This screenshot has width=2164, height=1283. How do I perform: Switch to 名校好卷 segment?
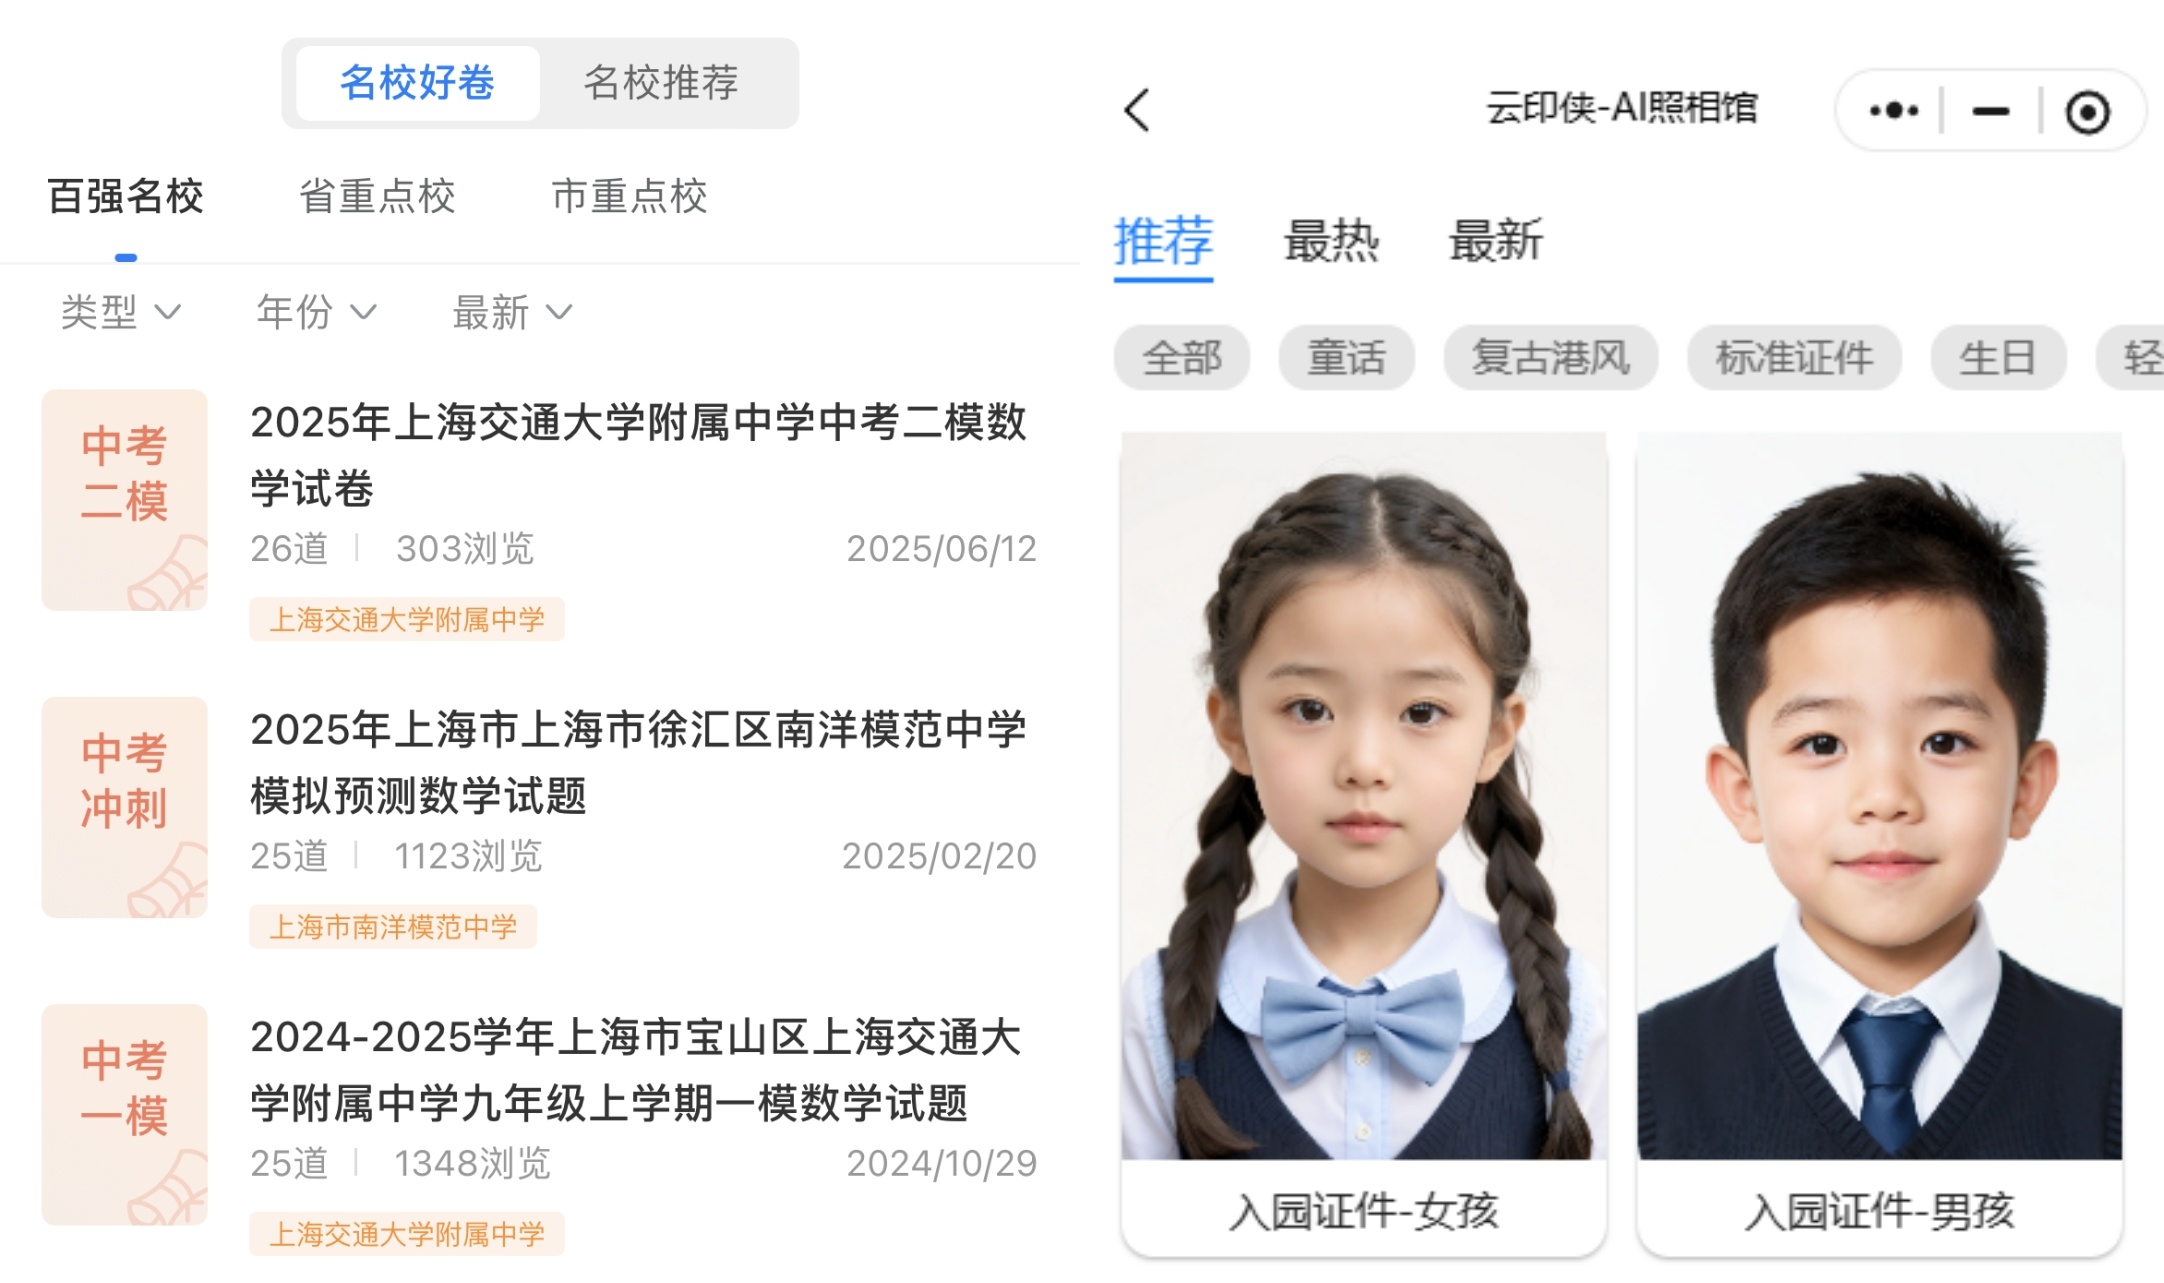417,83
